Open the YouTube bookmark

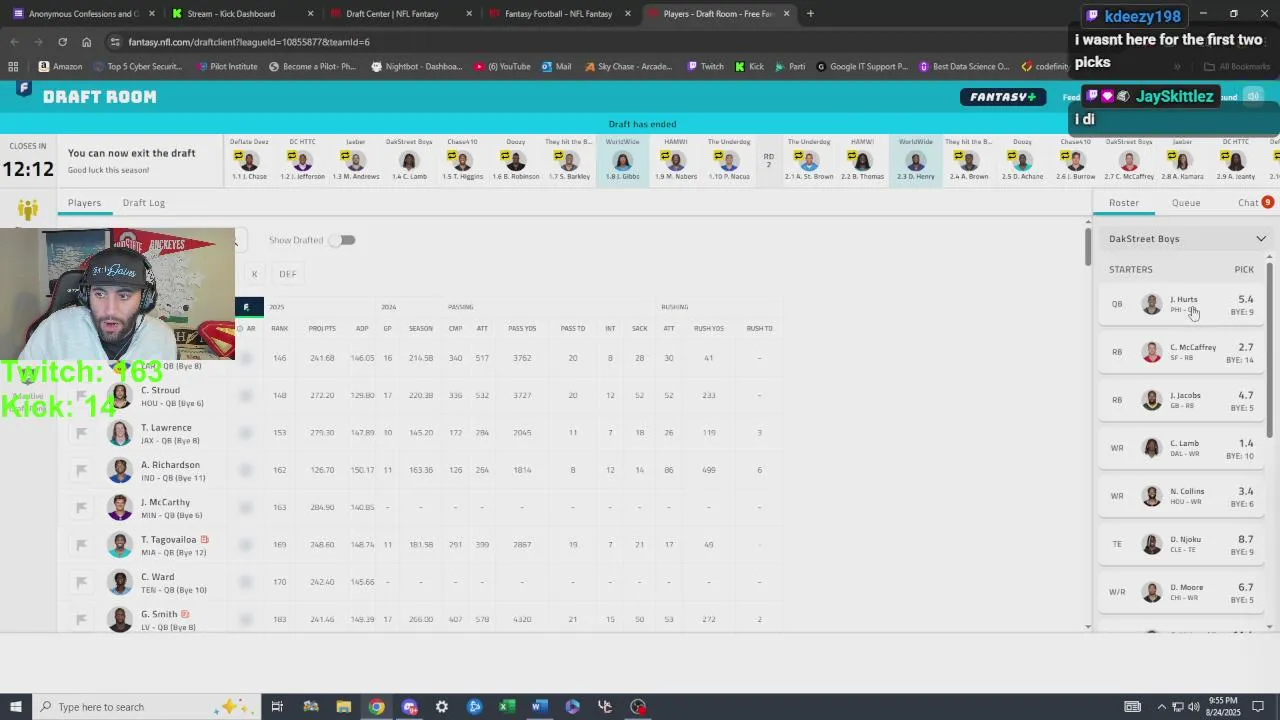tap(503, 67)
